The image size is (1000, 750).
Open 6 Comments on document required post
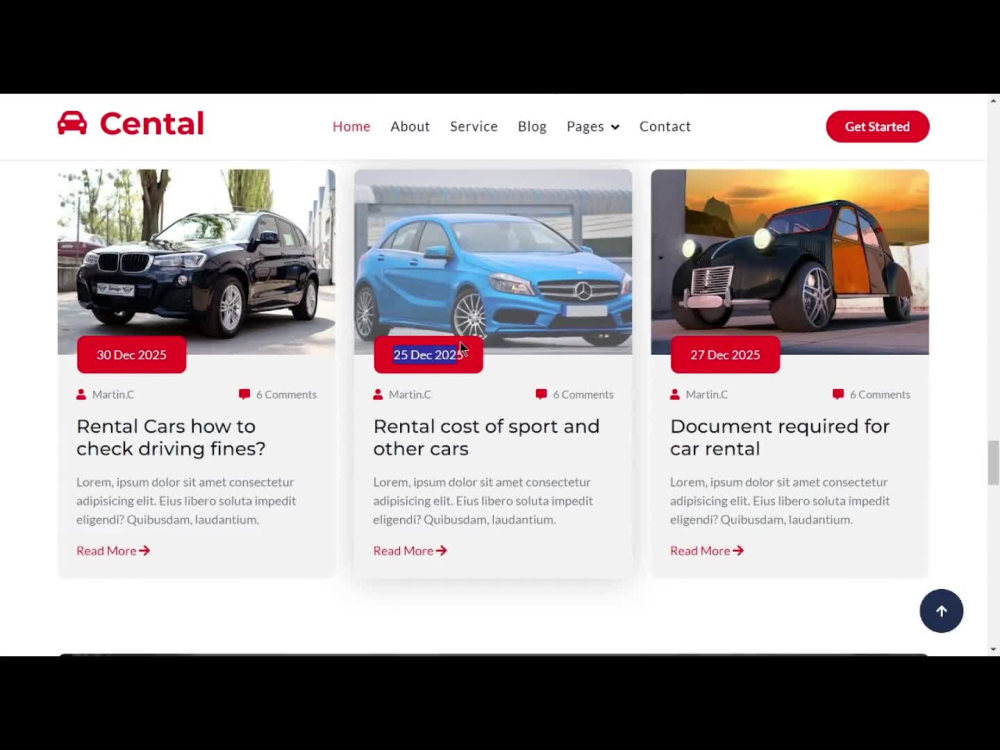pos(880,394)
